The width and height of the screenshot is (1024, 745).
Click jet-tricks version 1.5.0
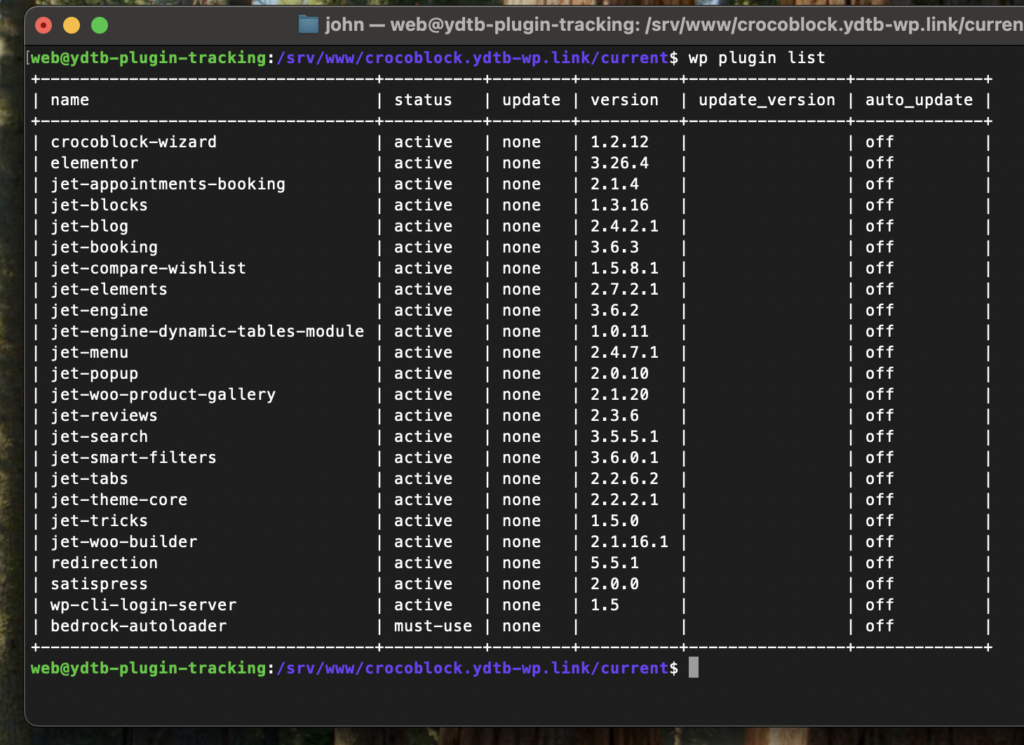615,520
